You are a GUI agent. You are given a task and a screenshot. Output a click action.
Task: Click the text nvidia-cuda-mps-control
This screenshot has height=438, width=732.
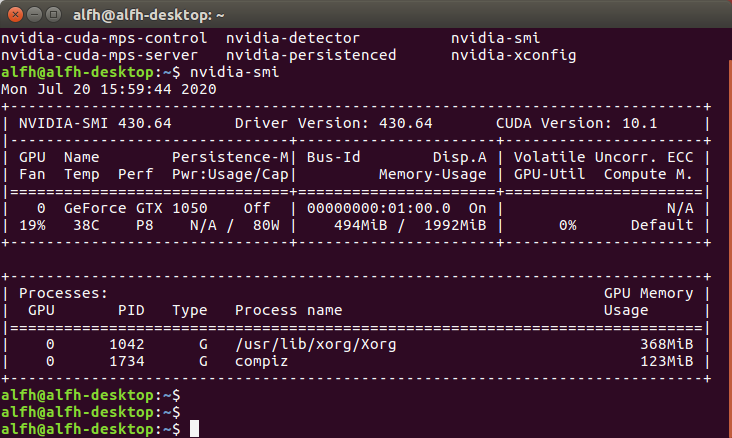104,38
